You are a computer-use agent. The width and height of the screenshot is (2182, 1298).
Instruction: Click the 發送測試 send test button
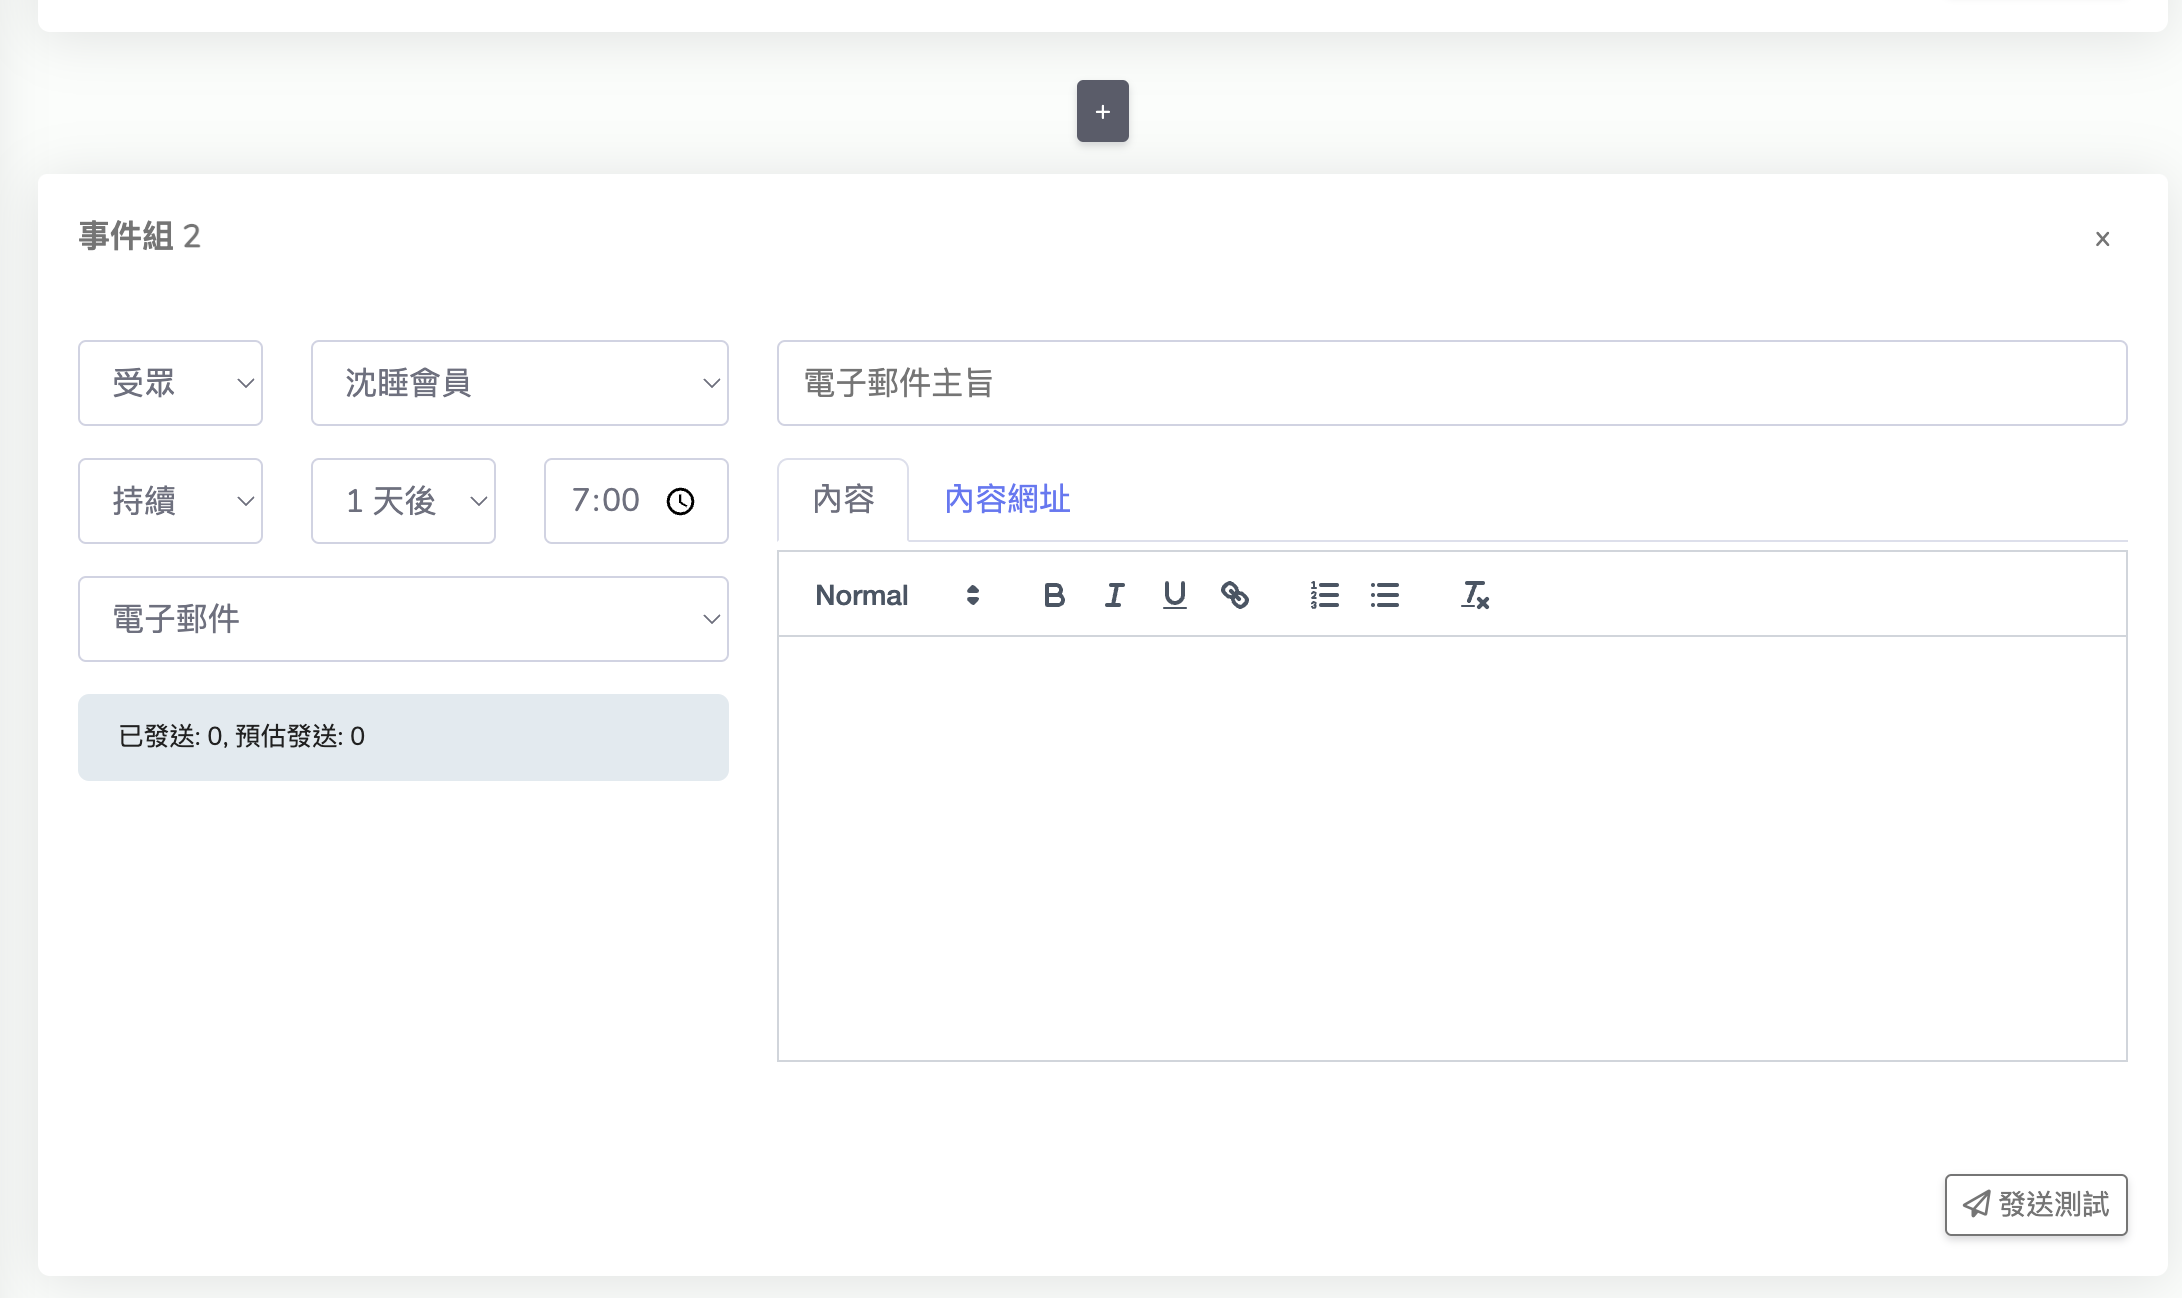click(2035, 1205)
